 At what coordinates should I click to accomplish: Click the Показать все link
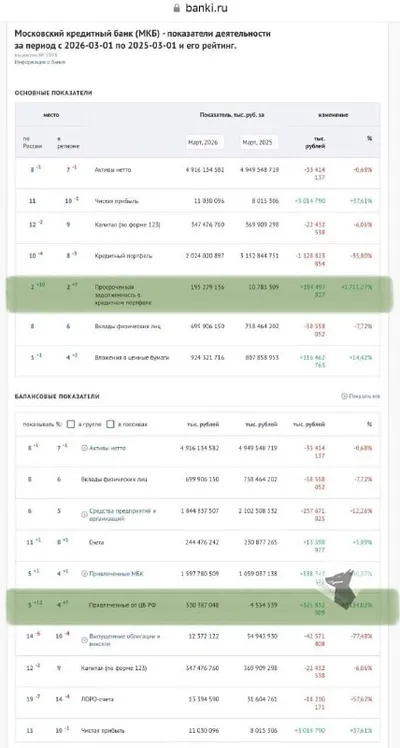click(364, 396)
